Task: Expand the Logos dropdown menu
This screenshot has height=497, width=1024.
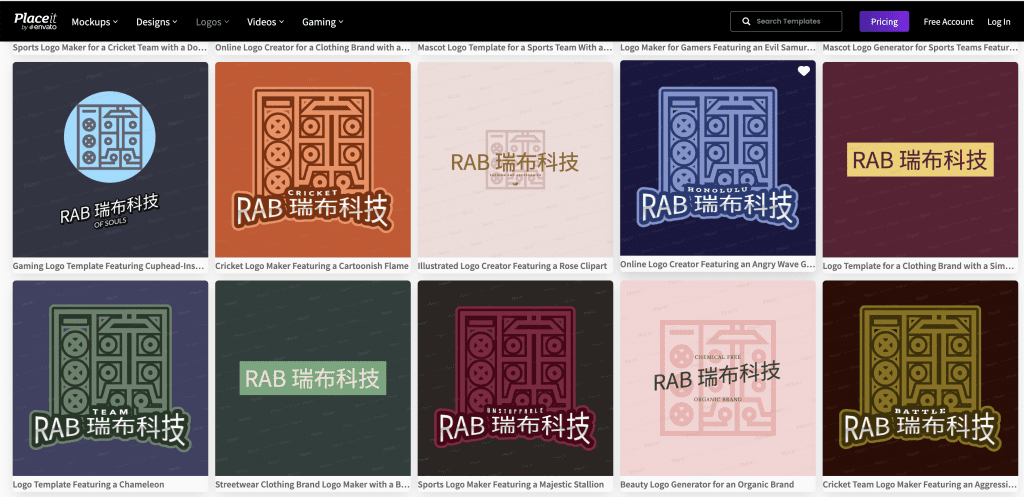Action: tap(212, 21)
